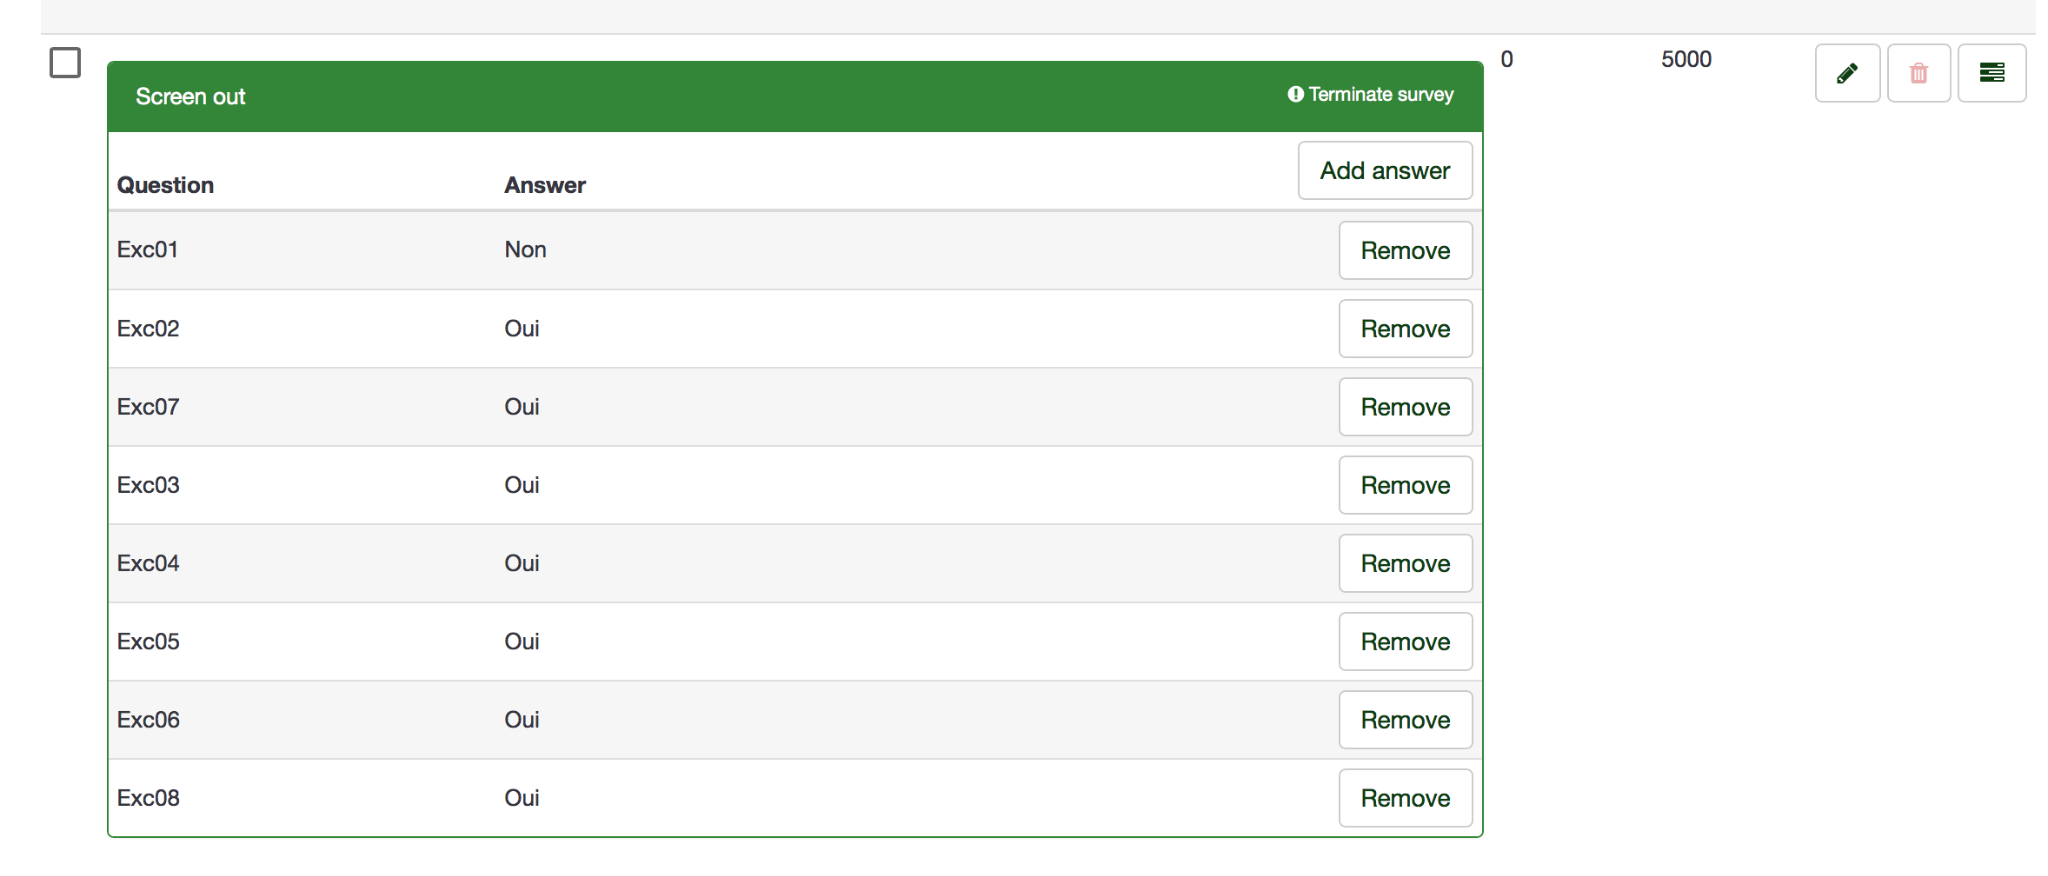Click the Terminate survey info icon
Screen dimensions: 2048x876
coord(1296,94)
